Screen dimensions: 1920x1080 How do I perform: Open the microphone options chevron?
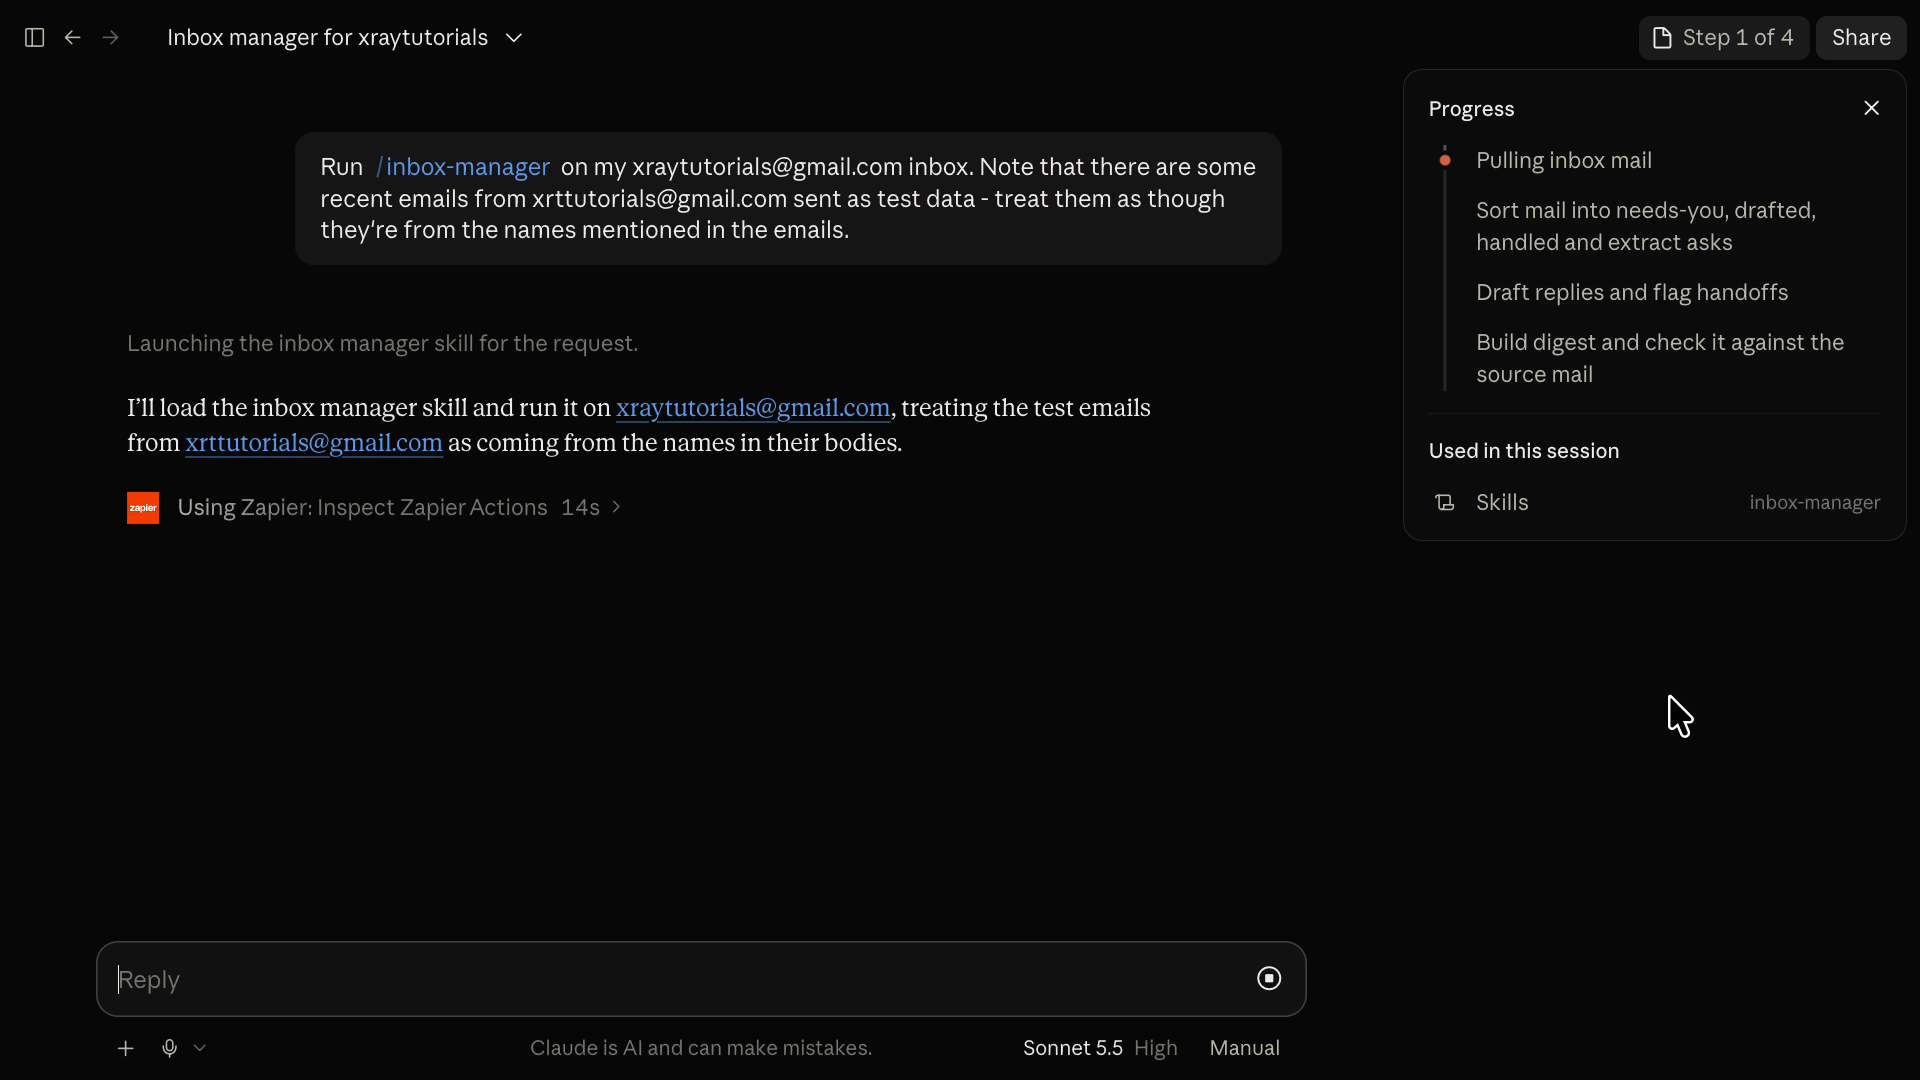(x=200, y=1048)
